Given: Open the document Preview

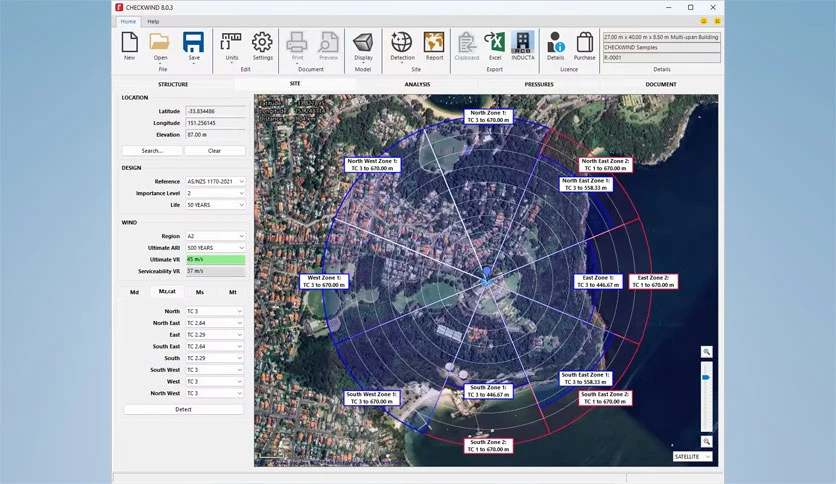Looking at the screenshot, I should point(328,46).
